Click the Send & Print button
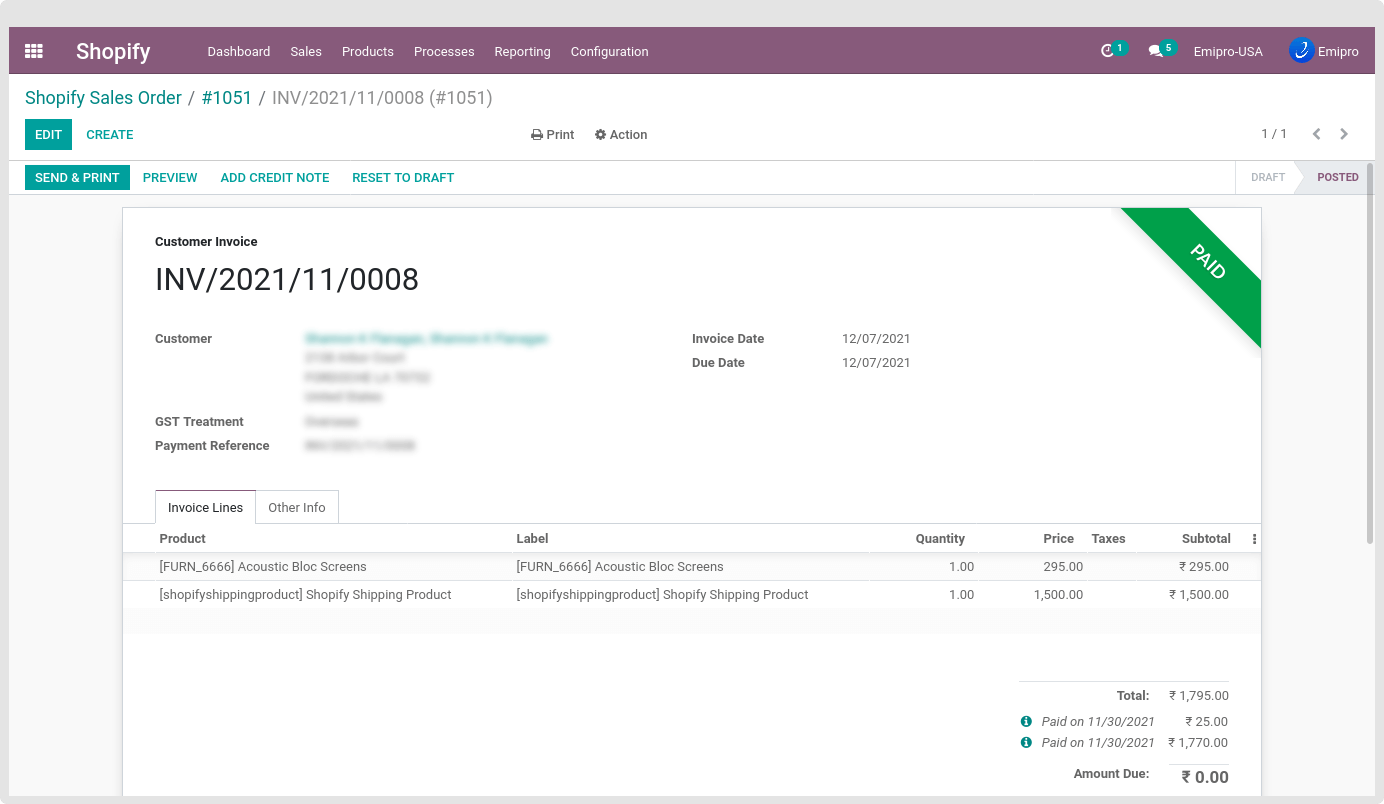 click(77, 178)
